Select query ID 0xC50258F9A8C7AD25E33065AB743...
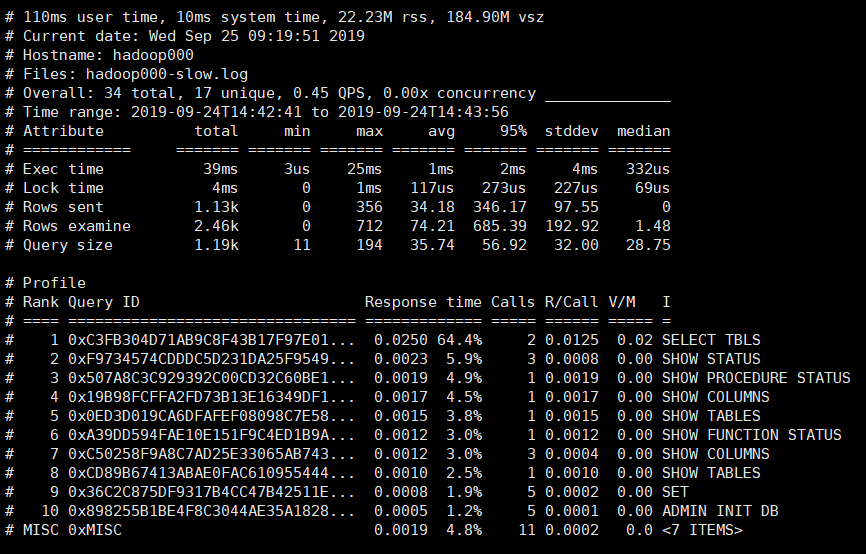This screenshot has height=554, width=866. tap(211, 454)
